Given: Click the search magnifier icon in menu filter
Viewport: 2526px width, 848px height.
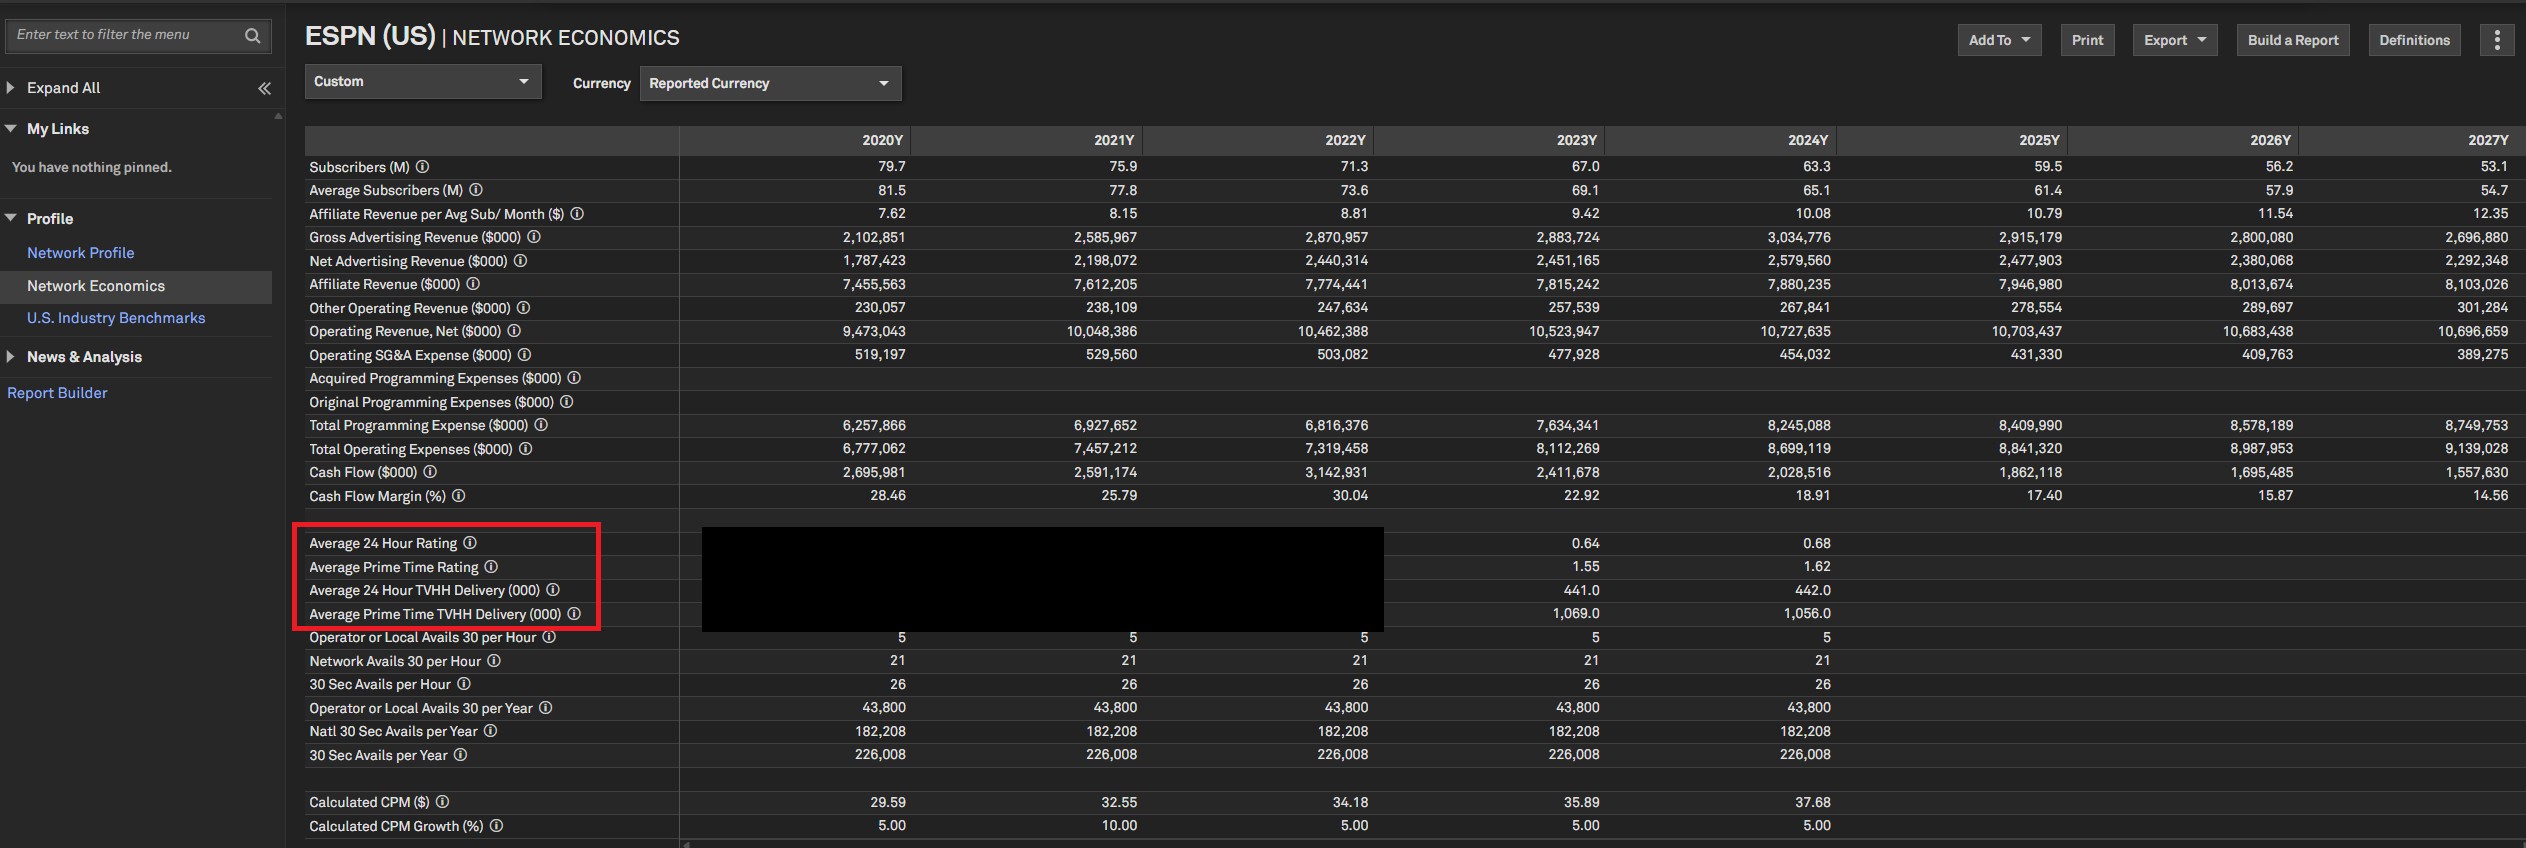Looking at the screenshot, I should coord(252,36).
